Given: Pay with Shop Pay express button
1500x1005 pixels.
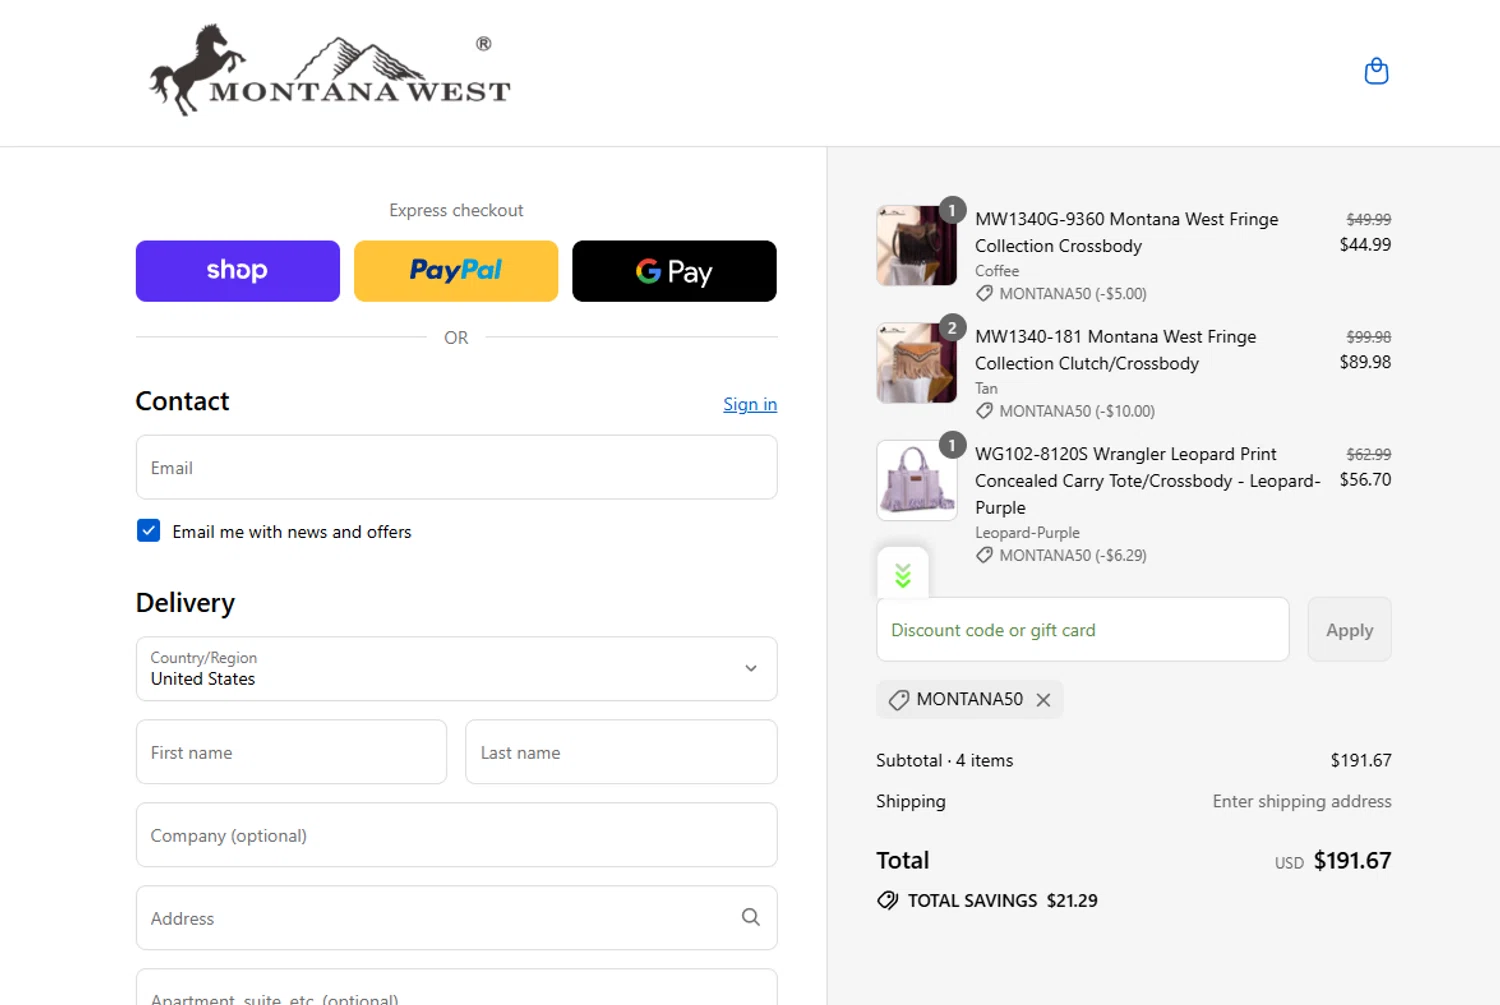Looking at the screenshot, I should (238, 271).
